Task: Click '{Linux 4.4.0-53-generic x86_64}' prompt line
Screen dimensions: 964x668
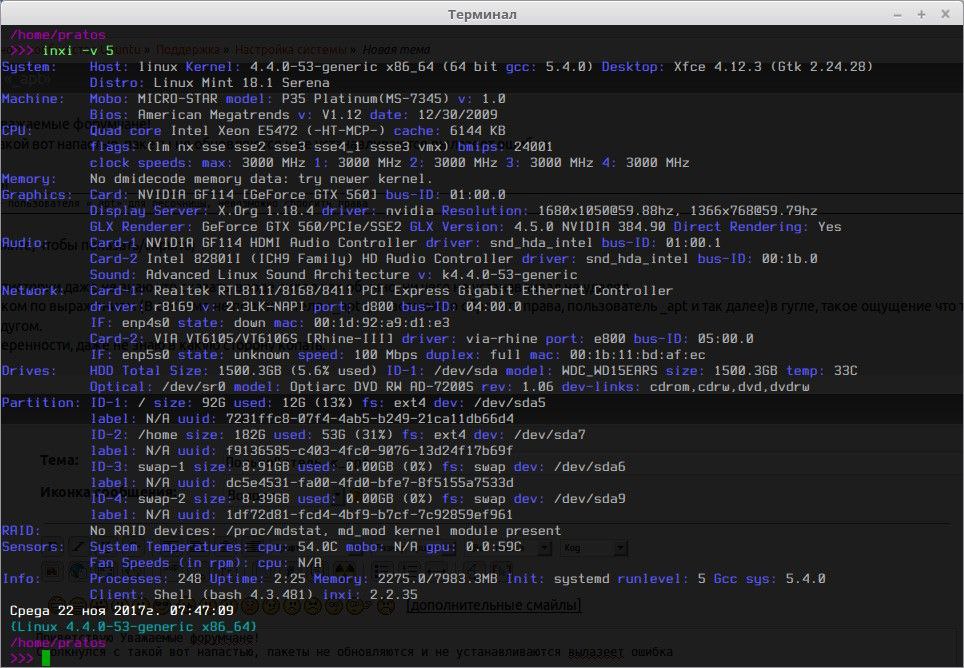Action: pyautogui.click(x=133, y=626)
